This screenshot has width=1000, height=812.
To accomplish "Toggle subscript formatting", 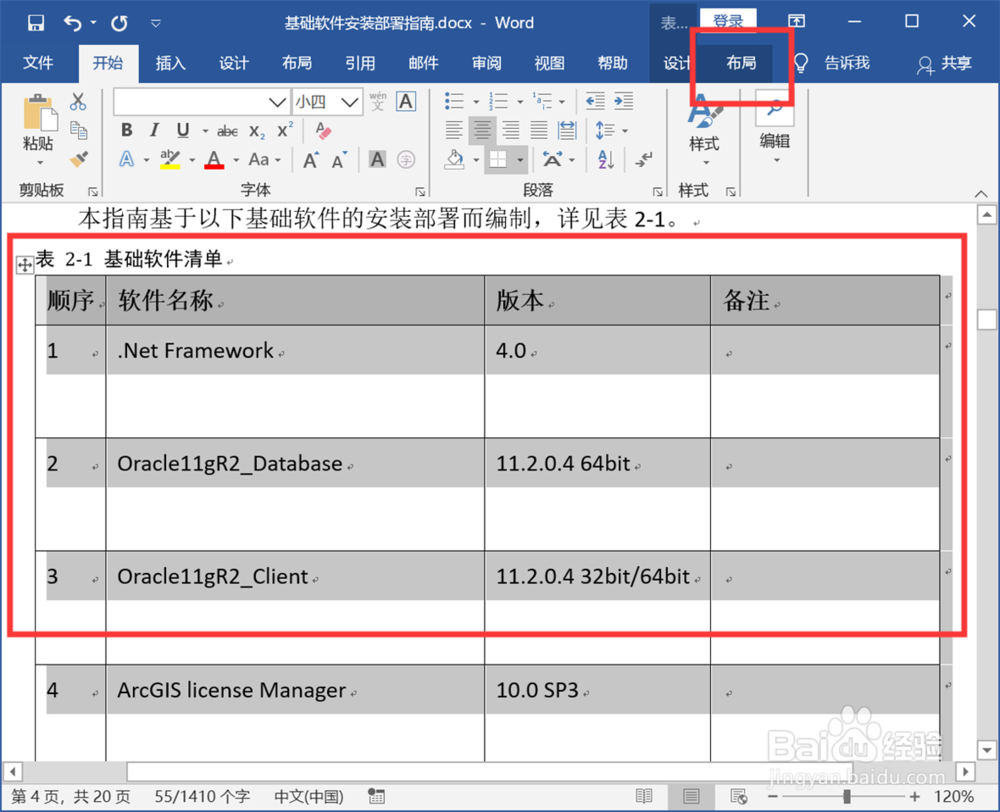I will (x=256, y=131).
